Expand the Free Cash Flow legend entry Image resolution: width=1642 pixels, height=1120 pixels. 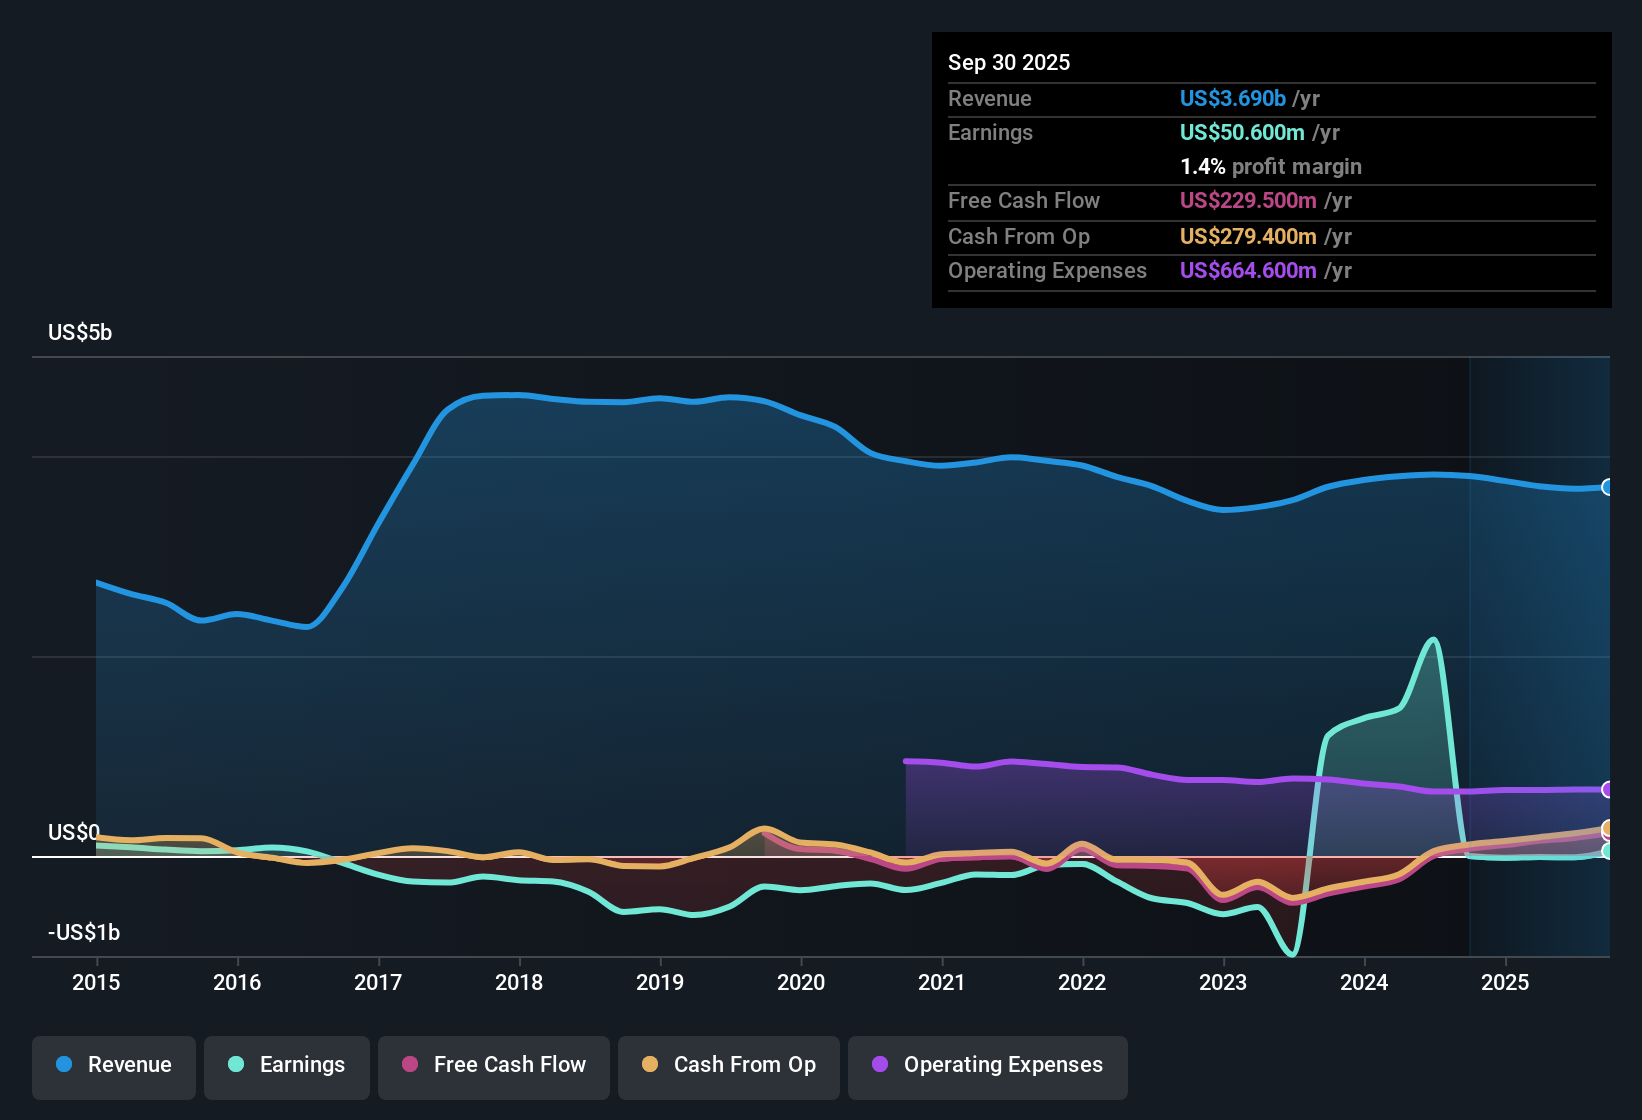(x=493, y=1065)
